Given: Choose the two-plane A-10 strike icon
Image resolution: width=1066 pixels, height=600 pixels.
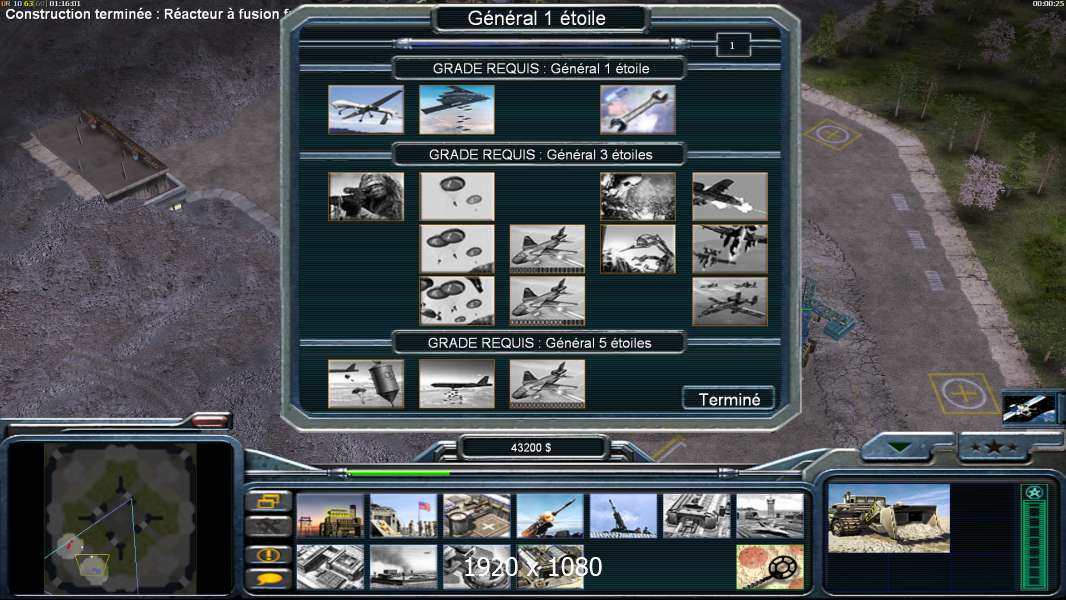Looking at the screenshot, I should click(x=730, y=249).
